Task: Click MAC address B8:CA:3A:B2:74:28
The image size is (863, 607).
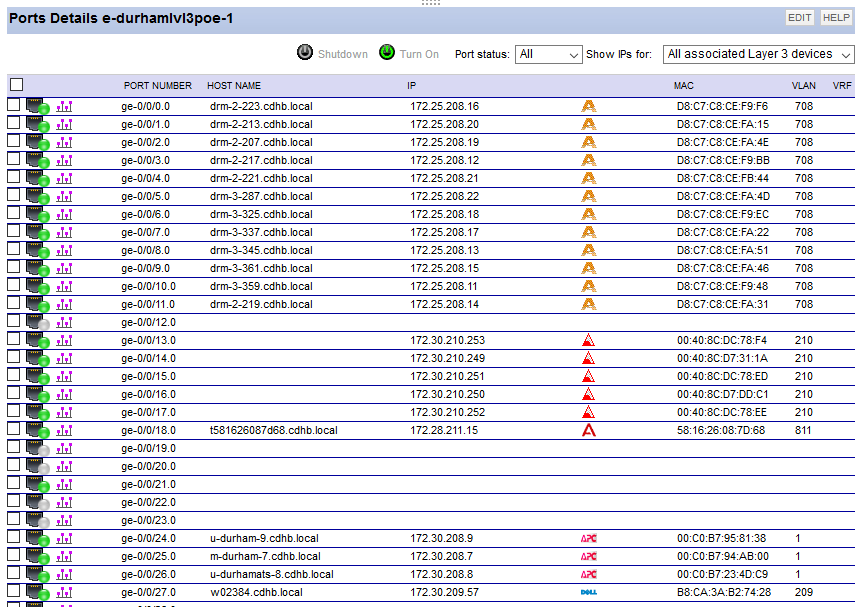Action: click(724, 592)
